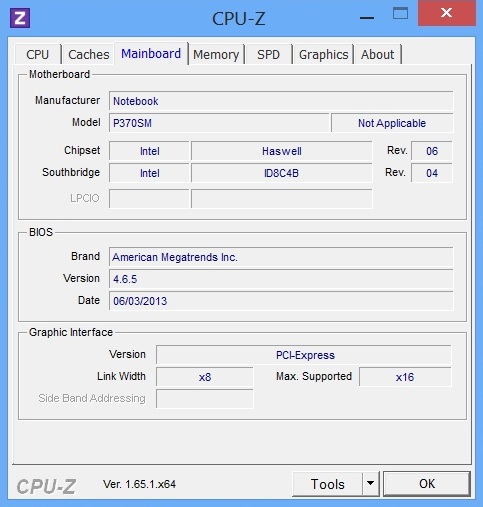Viewport: 483px width, 507px height.
Task: Click the Max. Supported x16 value
Action: (405, 377)
